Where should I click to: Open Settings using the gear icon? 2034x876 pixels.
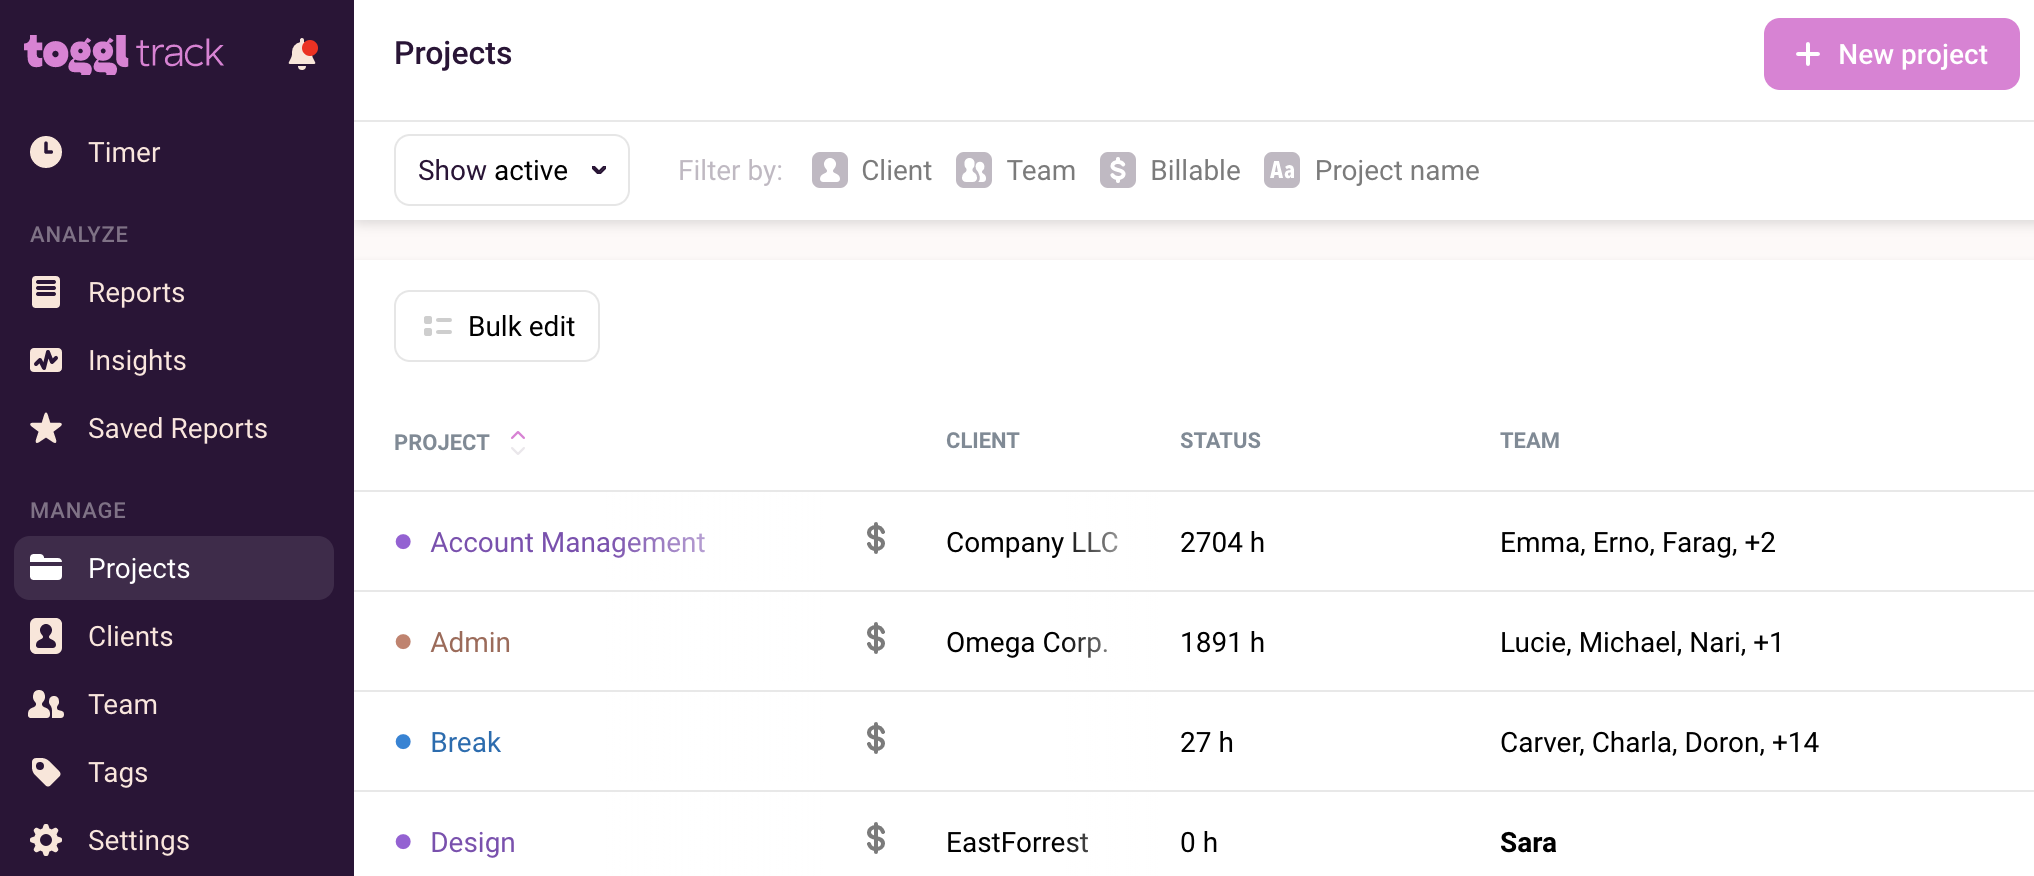click(x=46, y=840)
